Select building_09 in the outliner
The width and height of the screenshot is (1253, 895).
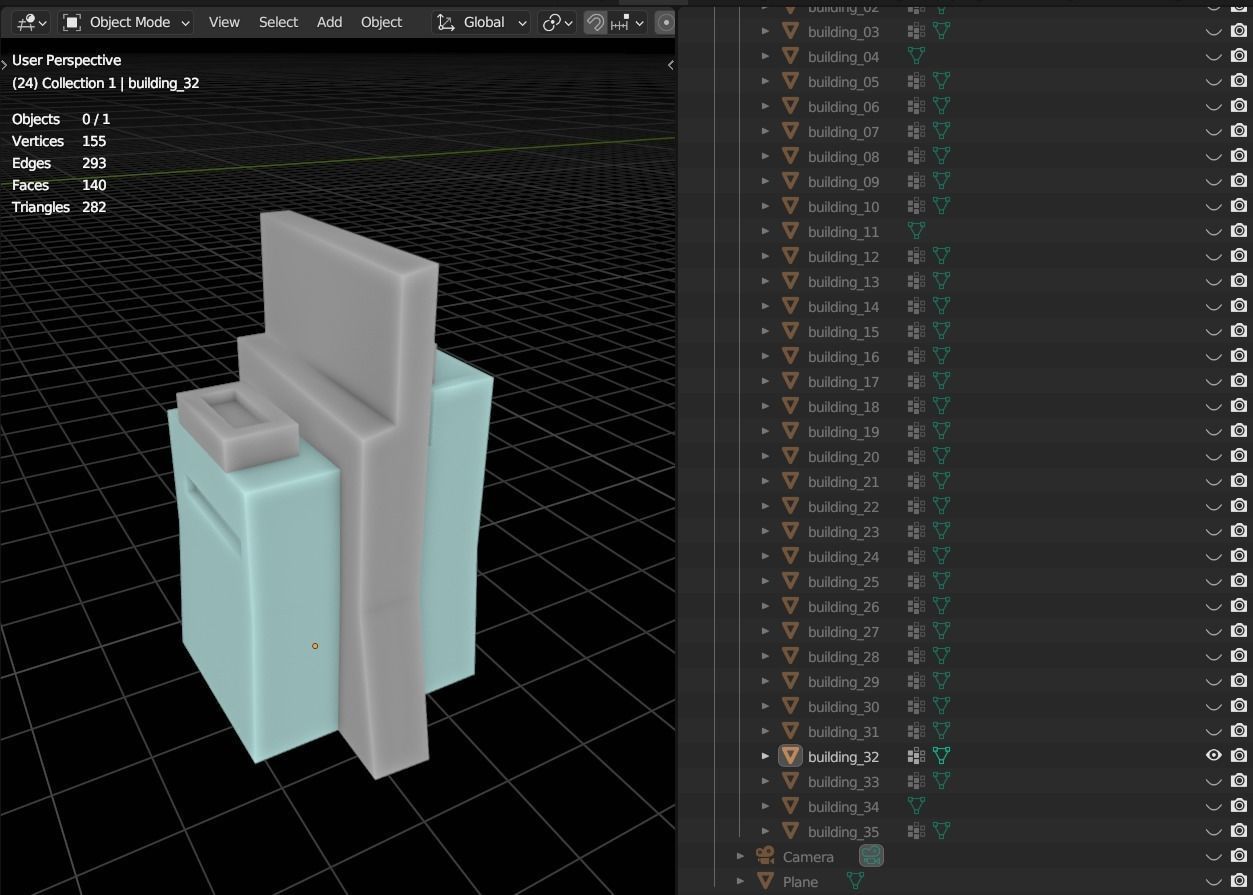click(x=843, y=181)
